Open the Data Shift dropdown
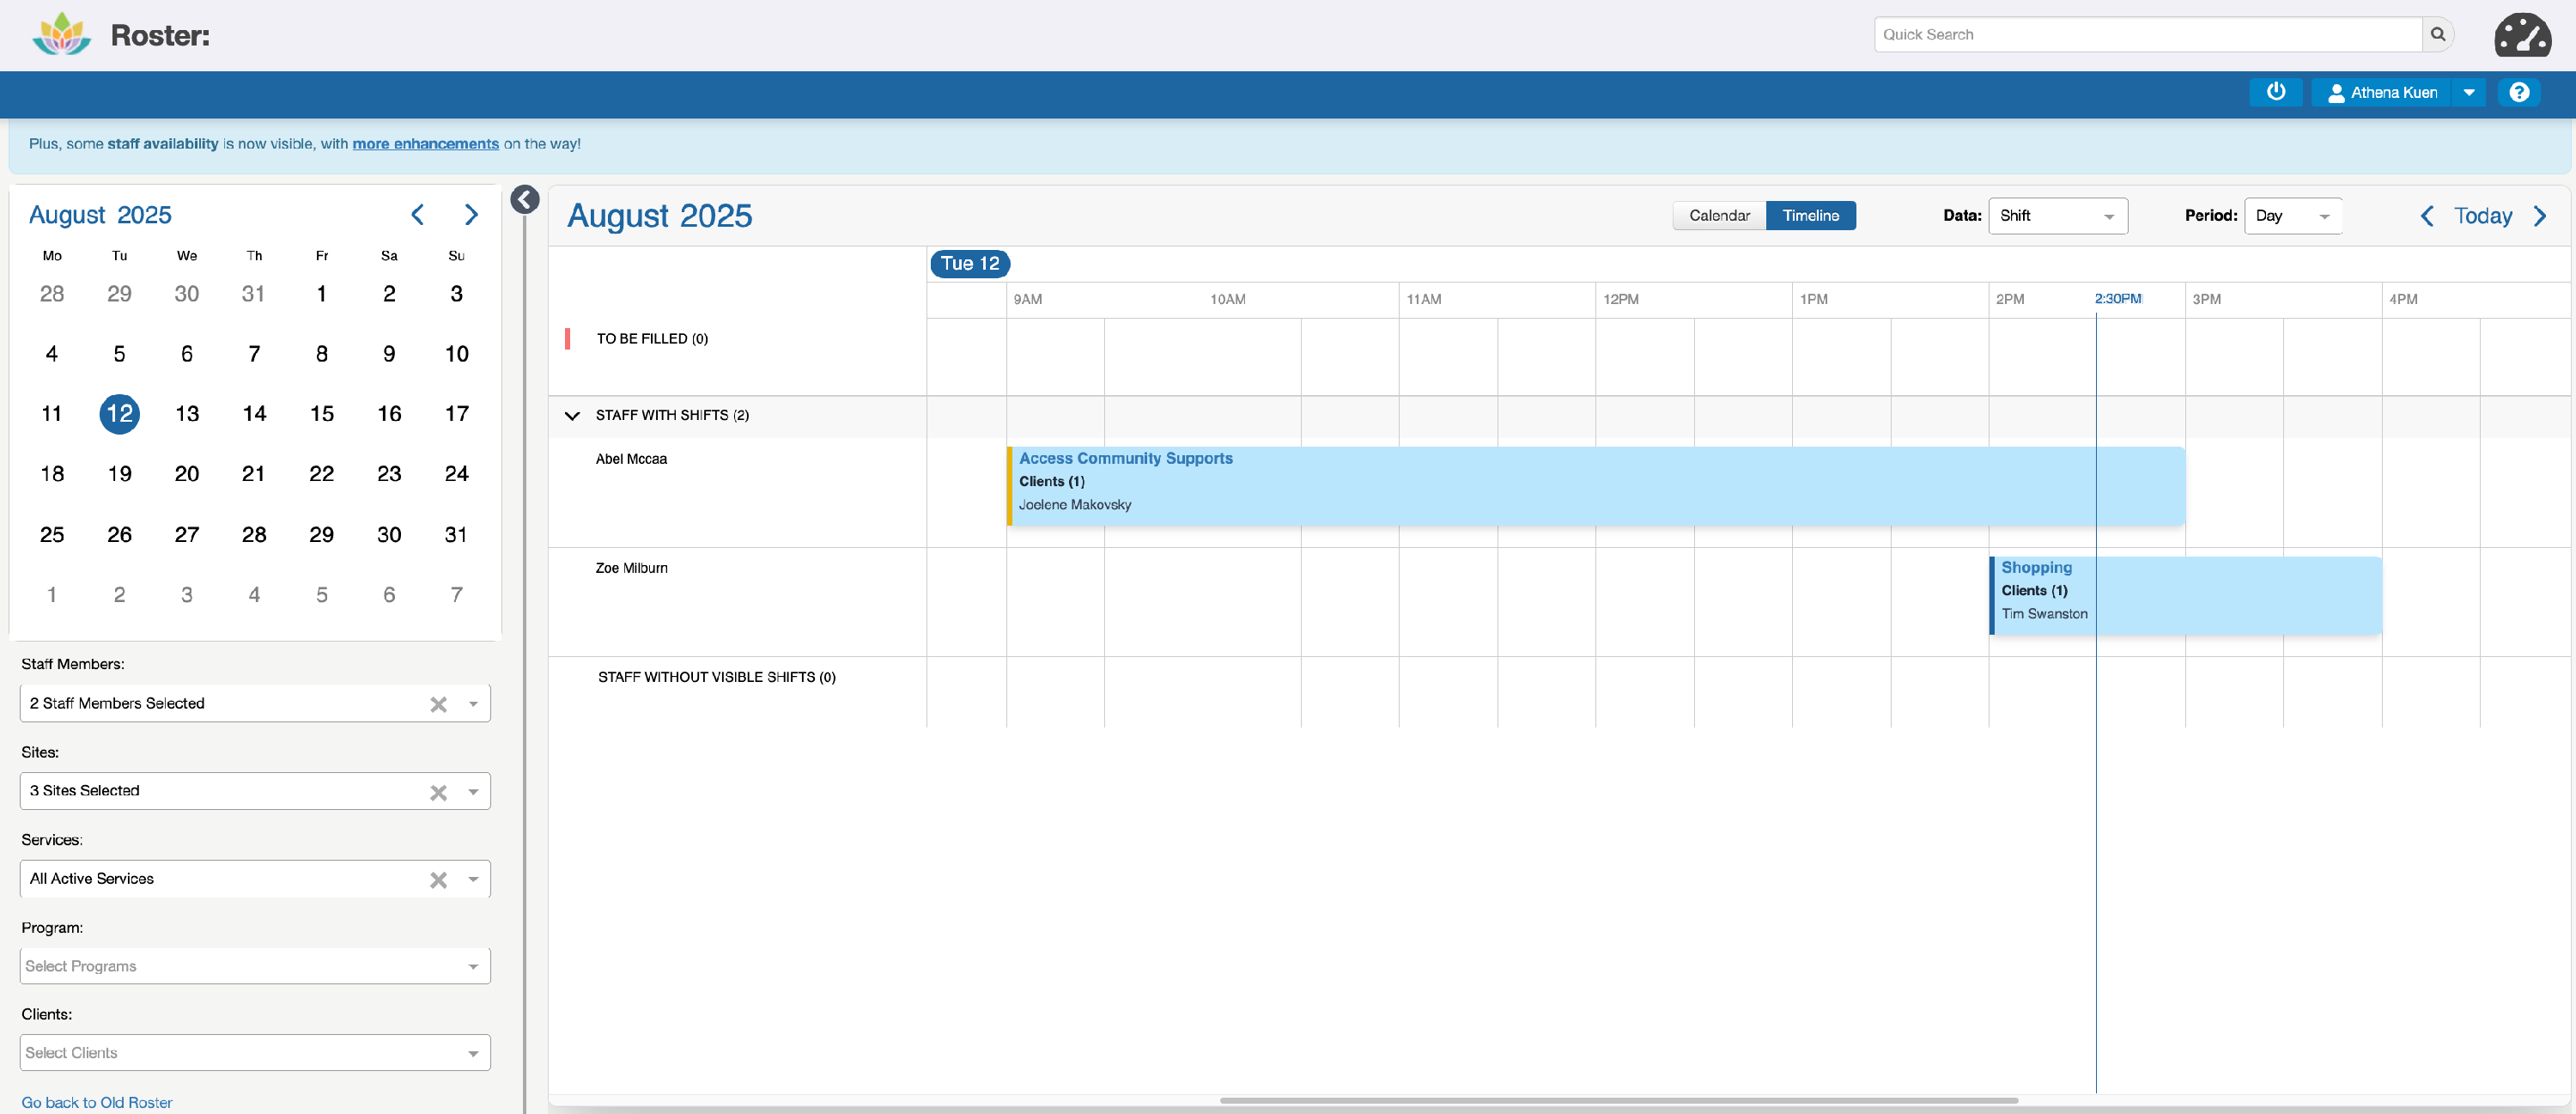This screenshot has width=2576, height=1114. tap(2057, 216)
